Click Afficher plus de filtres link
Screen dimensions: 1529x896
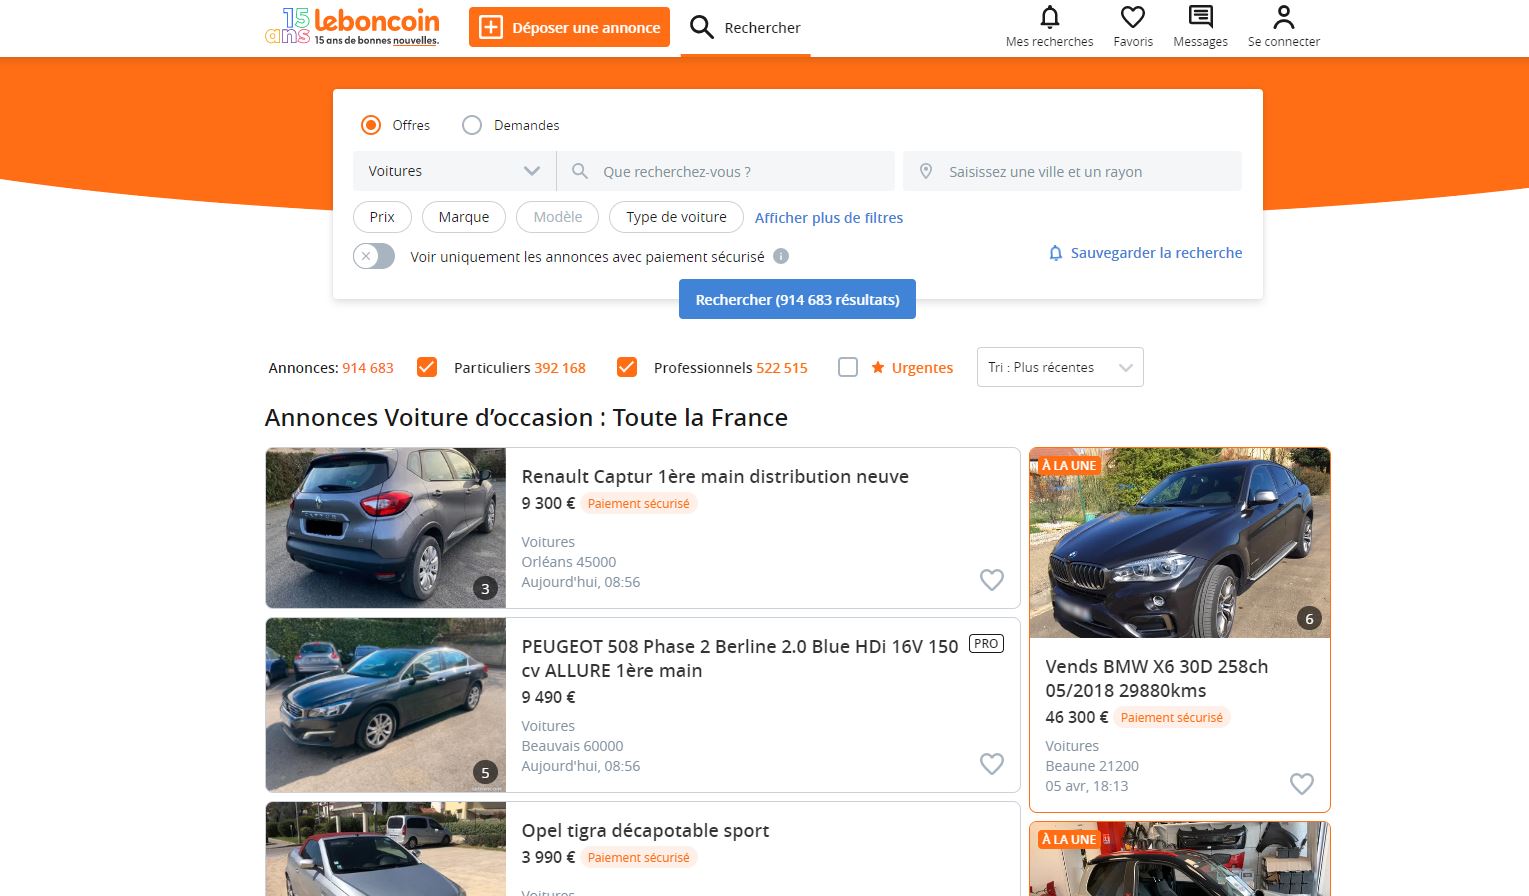828,218
